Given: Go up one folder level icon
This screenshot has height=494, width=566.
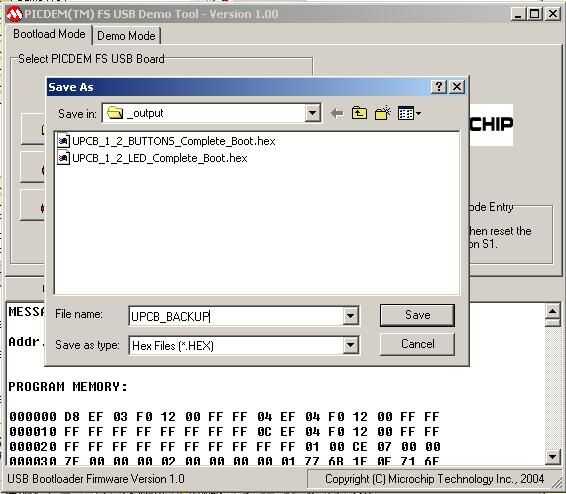Looking at the screenshot, I should (359, 114).
